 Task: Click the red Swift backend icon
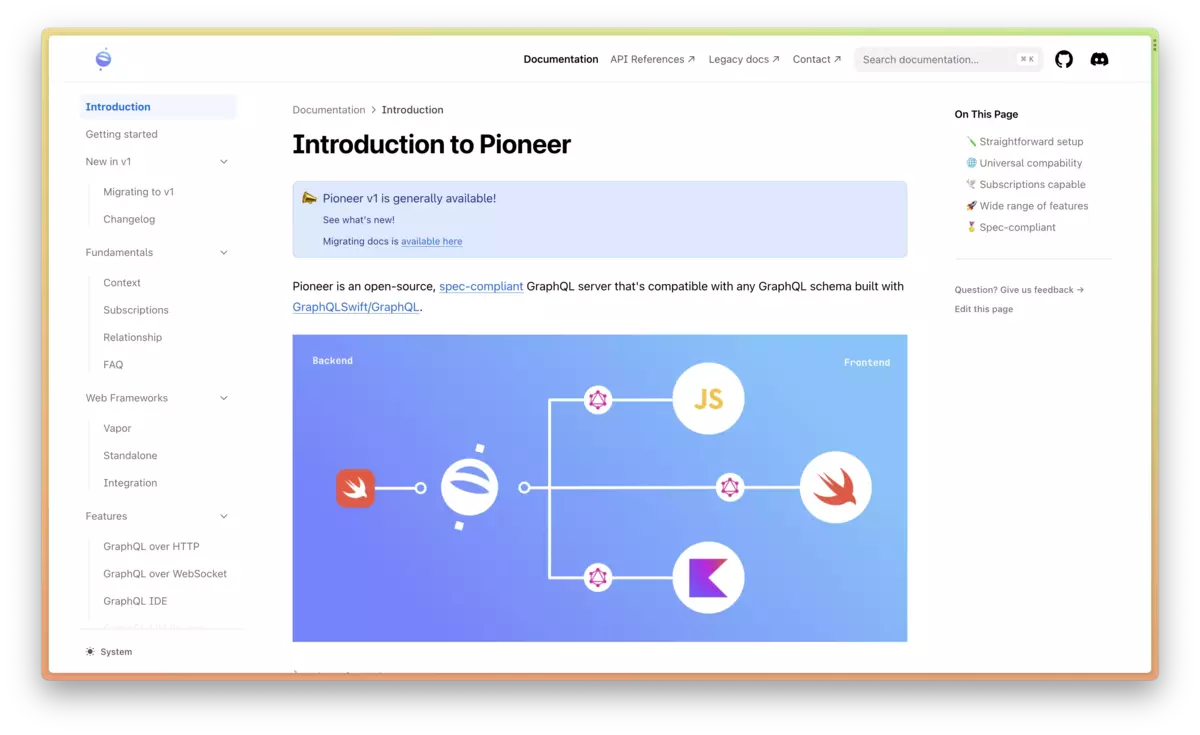(x=355, y=488)
